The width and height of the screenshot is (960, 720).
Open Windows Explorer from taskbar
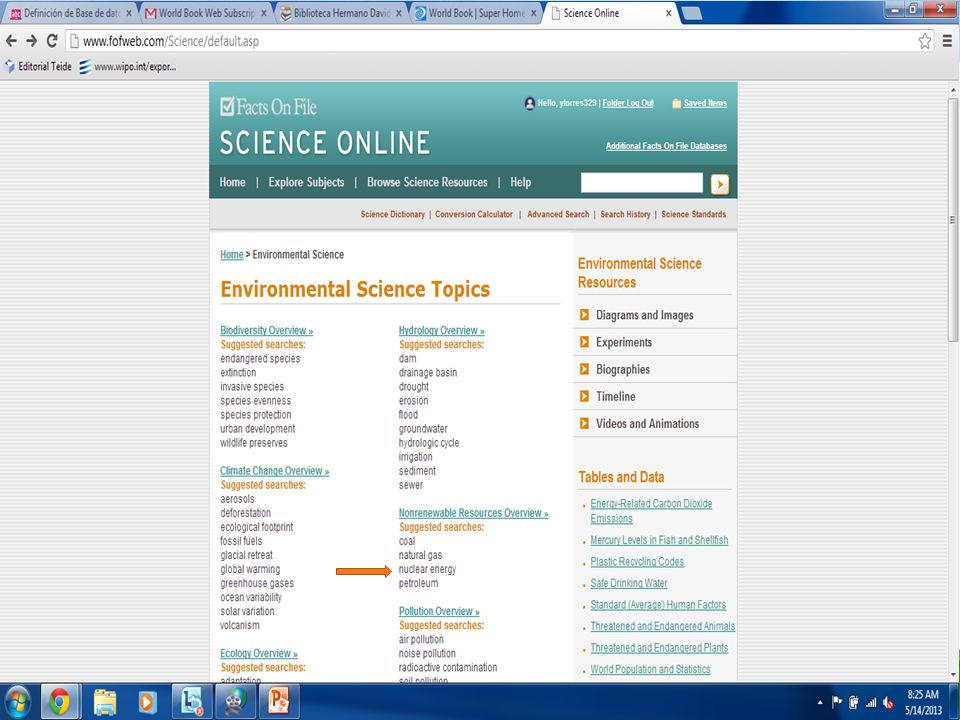click(105, 702)
